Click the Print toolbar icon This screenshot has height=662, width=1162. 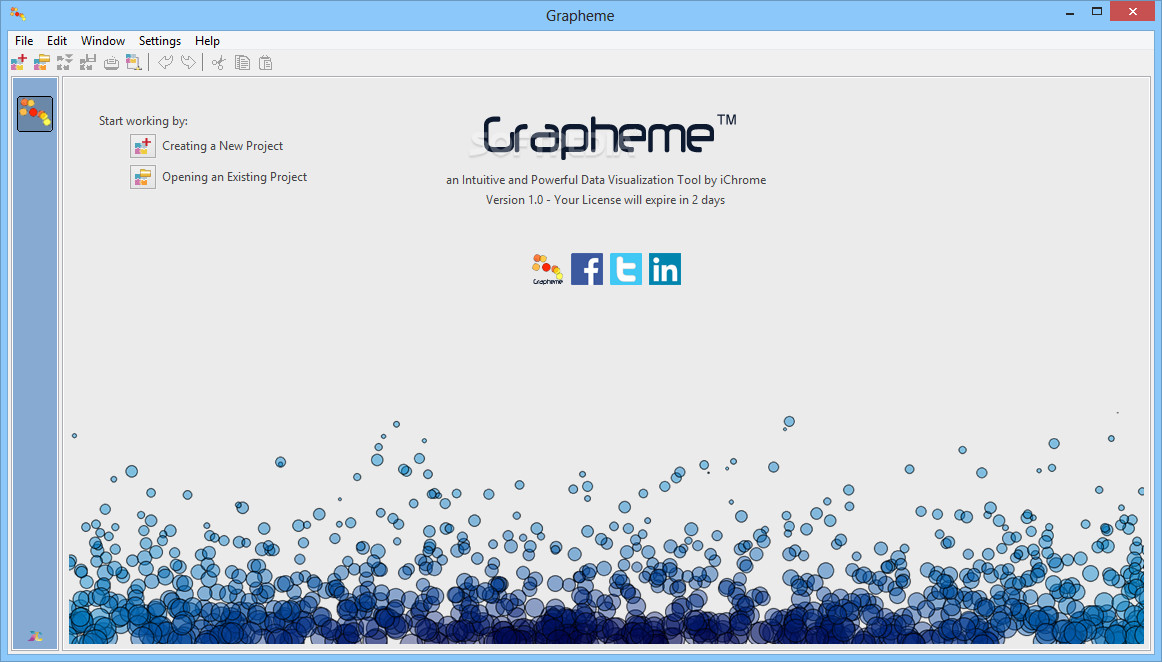[x=111, y=63]
